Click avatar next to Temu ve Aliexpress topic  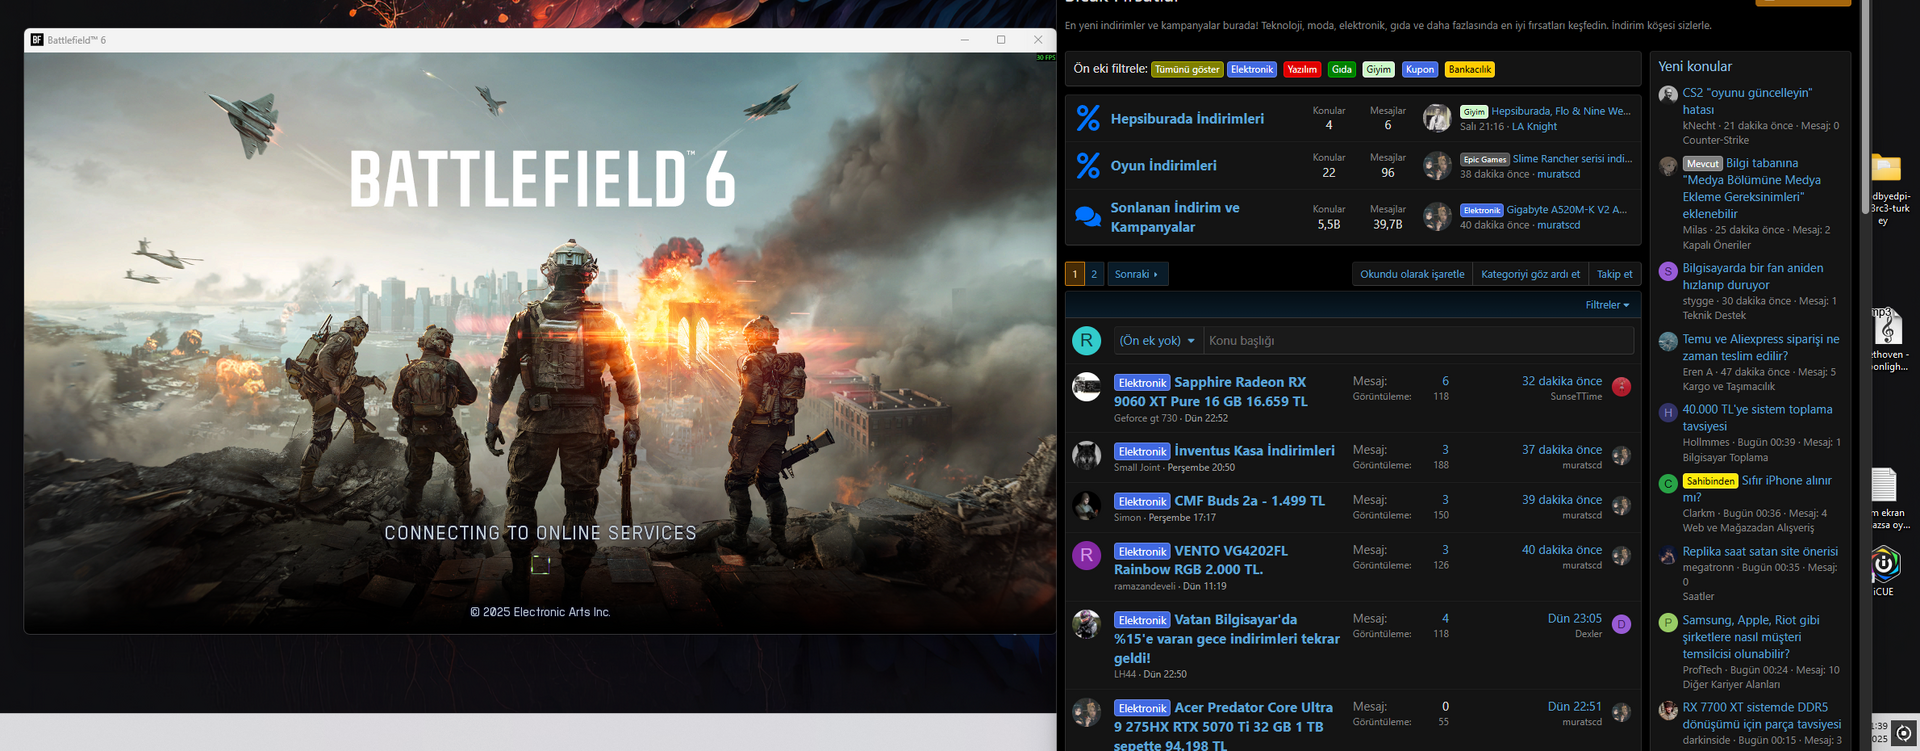(x=1668, y=342)
